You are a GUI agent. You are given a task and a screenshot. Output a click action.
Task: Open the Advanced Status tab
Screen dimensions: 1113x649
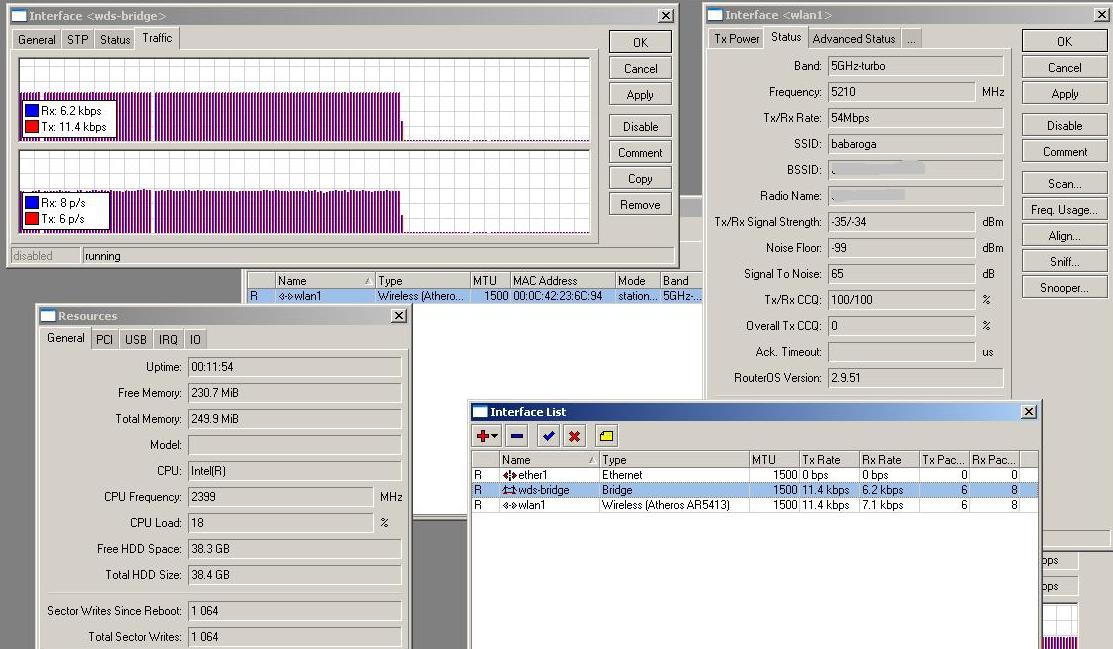(x=853, y=39)
